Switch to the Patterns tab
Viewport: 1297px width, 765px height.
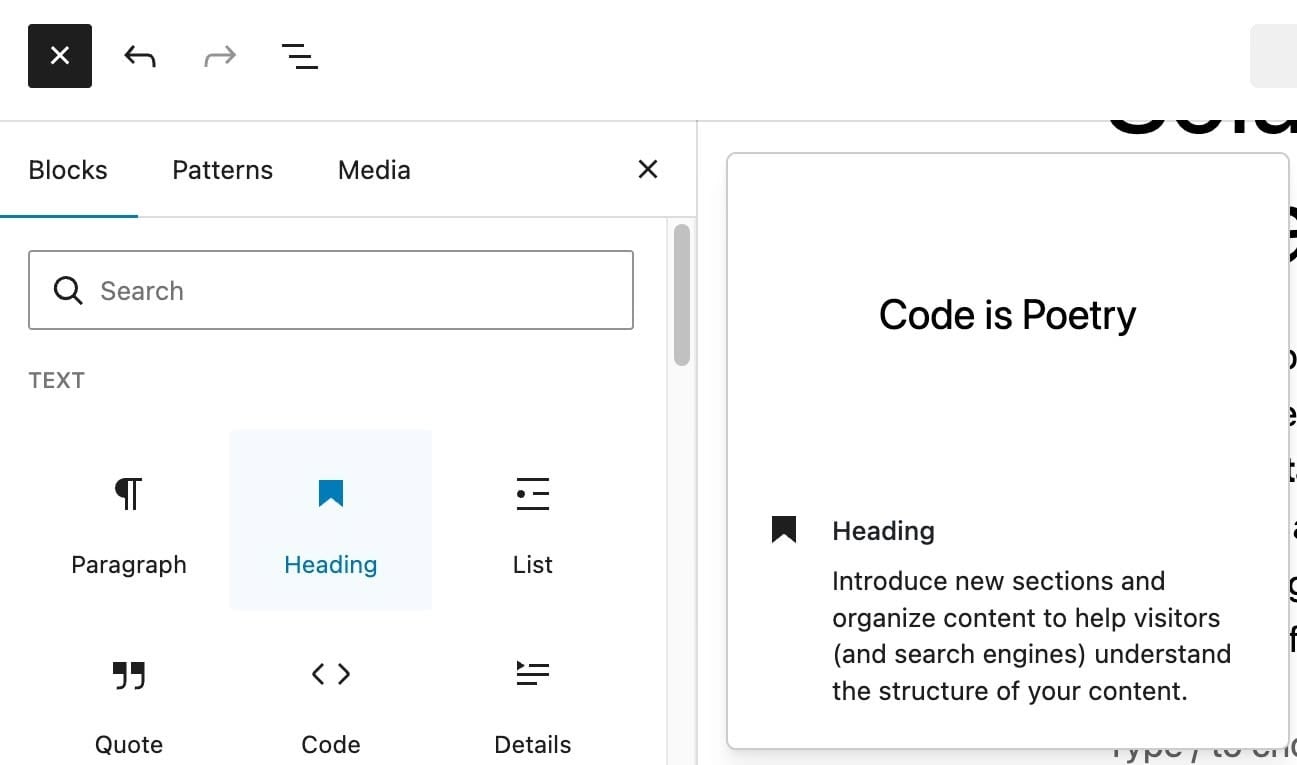click(222, 170)
